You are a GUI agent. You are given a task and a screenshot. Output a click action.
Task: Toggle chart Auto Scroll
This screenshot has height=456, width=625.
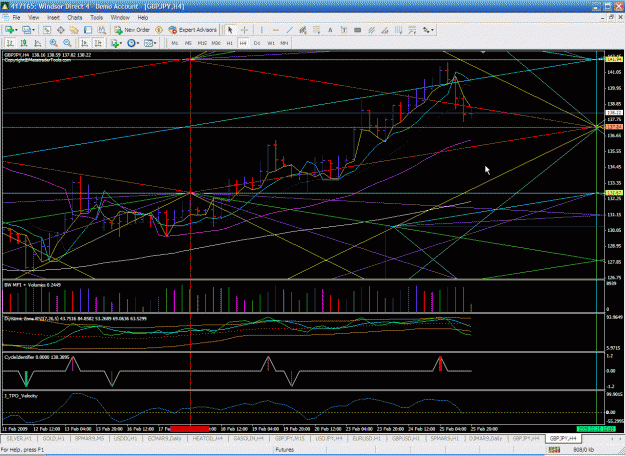(84, 43)
